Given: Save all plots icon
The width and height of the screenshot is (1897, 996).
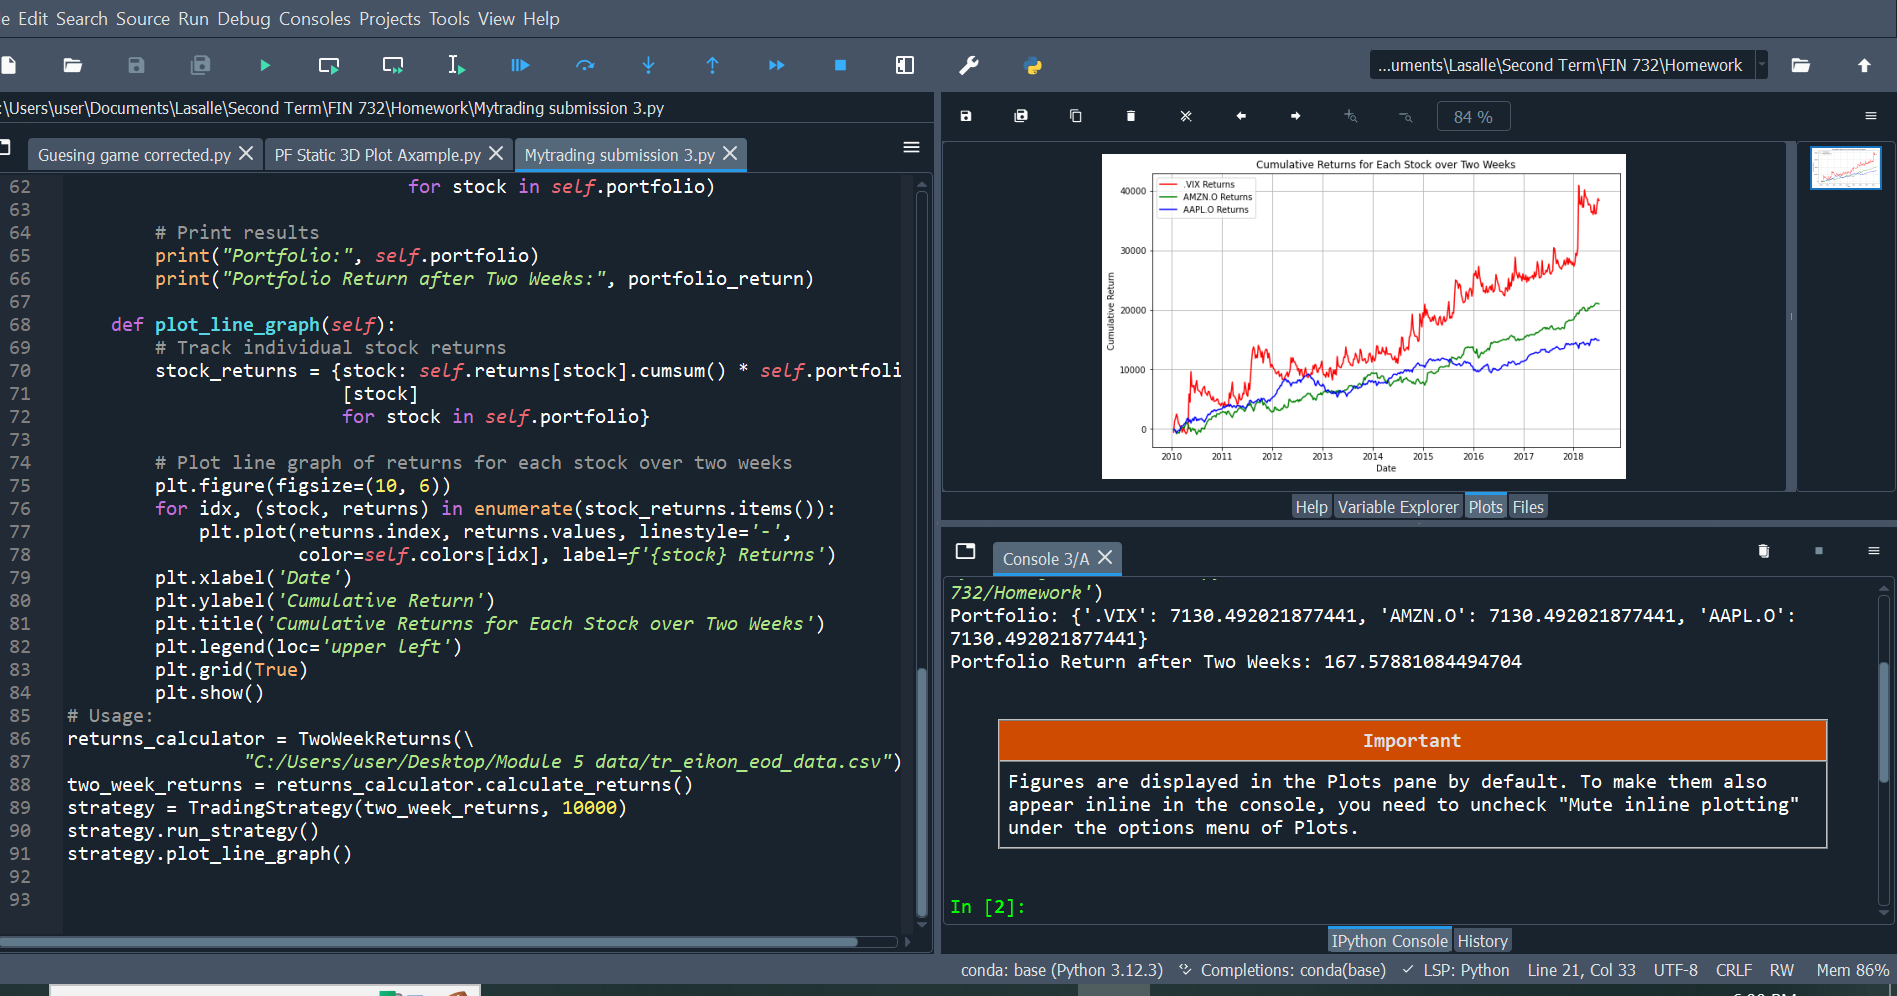Looking at the screenshot, I should (1021, 116).
